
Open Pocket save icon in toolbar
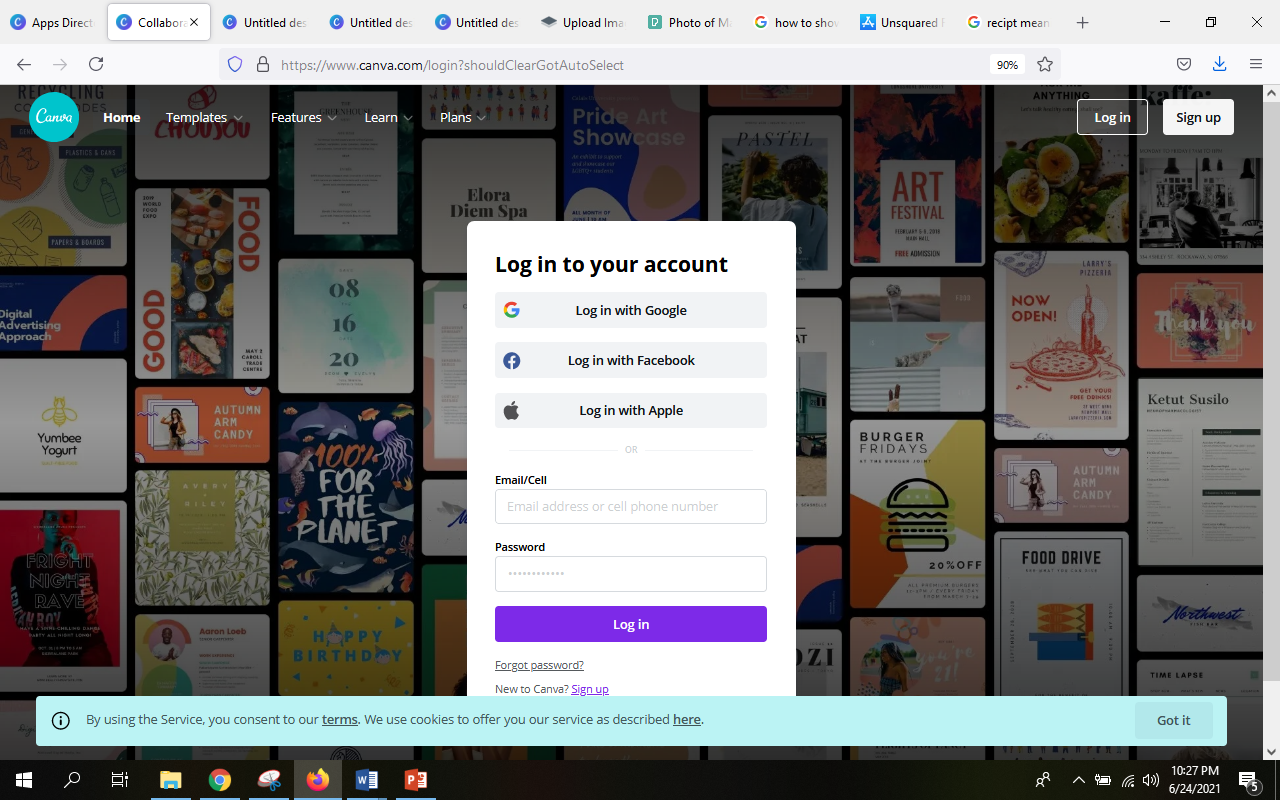point(1183,64)
